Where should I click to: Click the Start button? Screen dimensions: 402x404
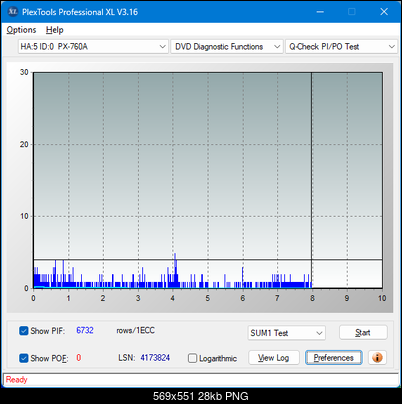(x=363, y=332)
